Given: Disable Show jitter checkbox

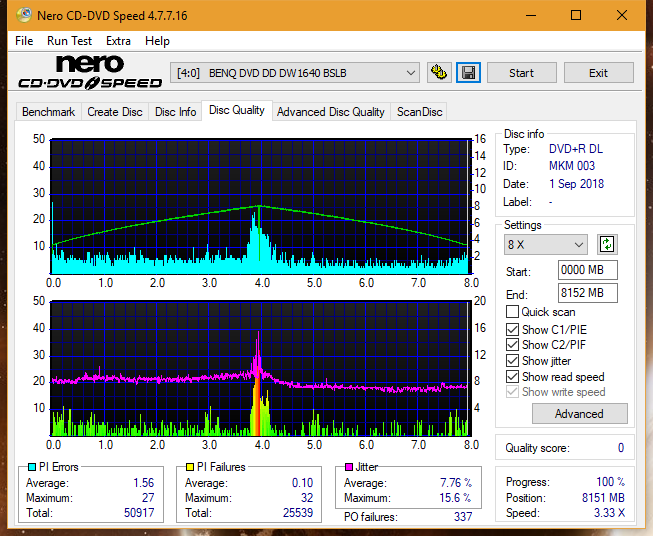Looking at the screenshot, I should click(512, 361).
